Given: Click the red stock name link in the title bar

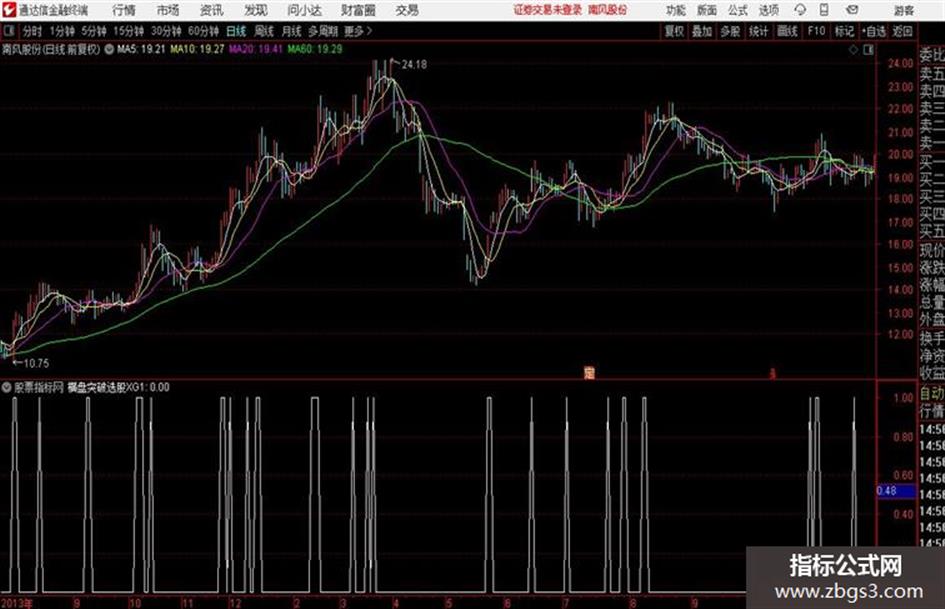Looking at the screenshot, I should [608, 10].
